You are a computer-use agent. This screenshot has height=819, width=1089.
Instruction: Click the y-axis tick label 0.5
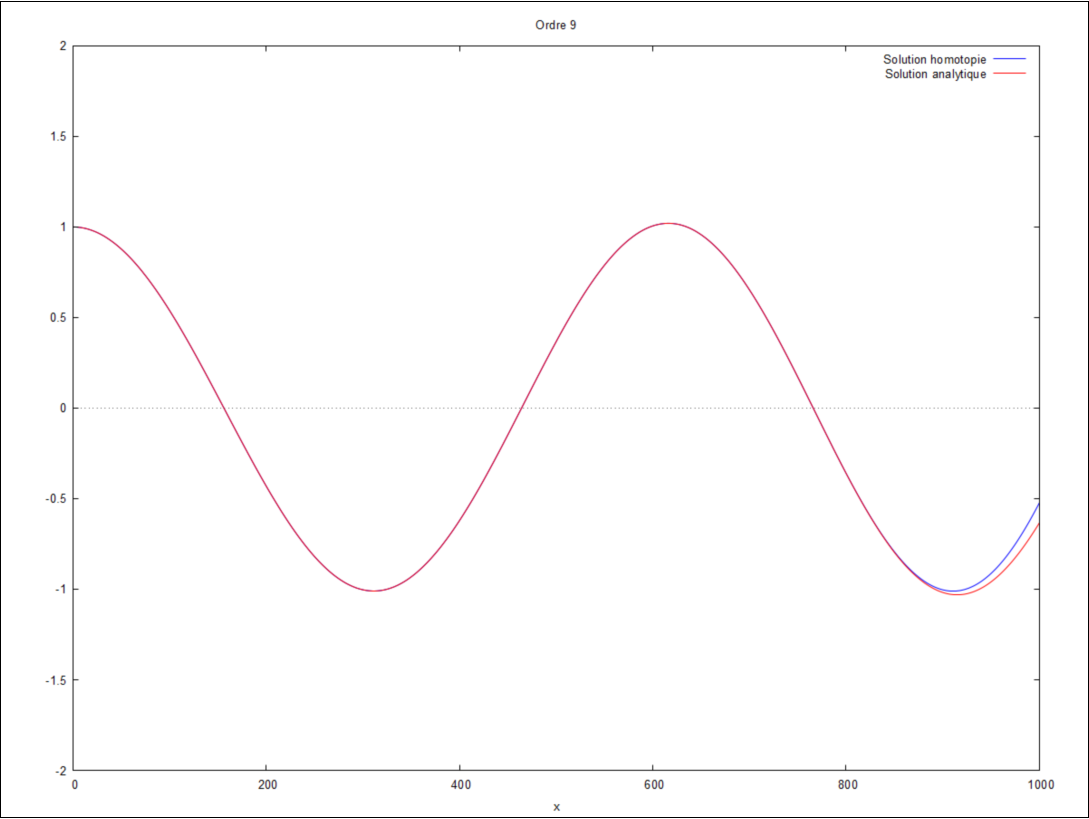[x=58, y=317]
